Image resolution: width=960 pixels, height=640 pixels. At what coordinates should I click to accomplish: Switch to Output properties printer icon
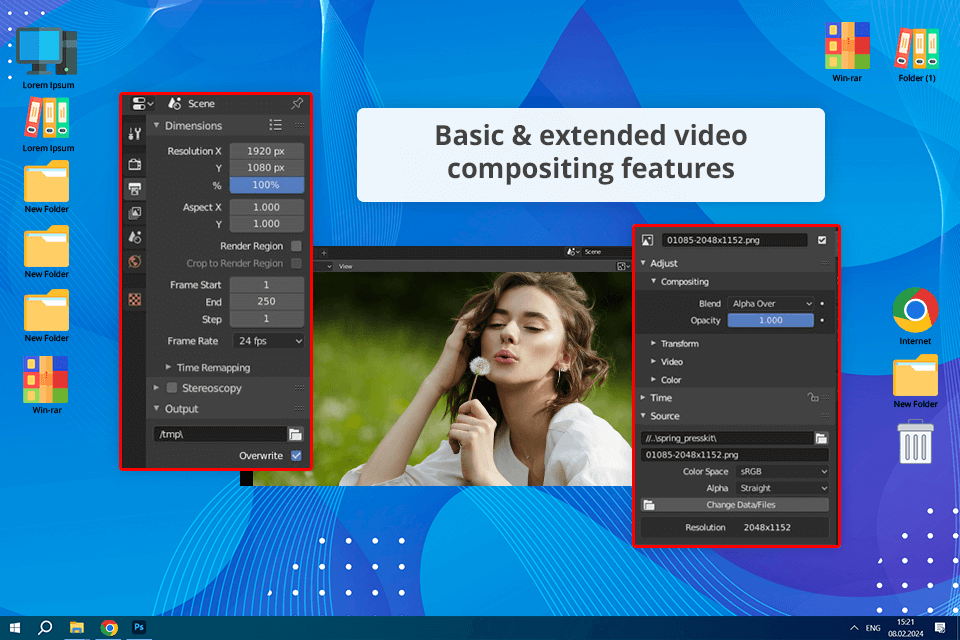135,188
